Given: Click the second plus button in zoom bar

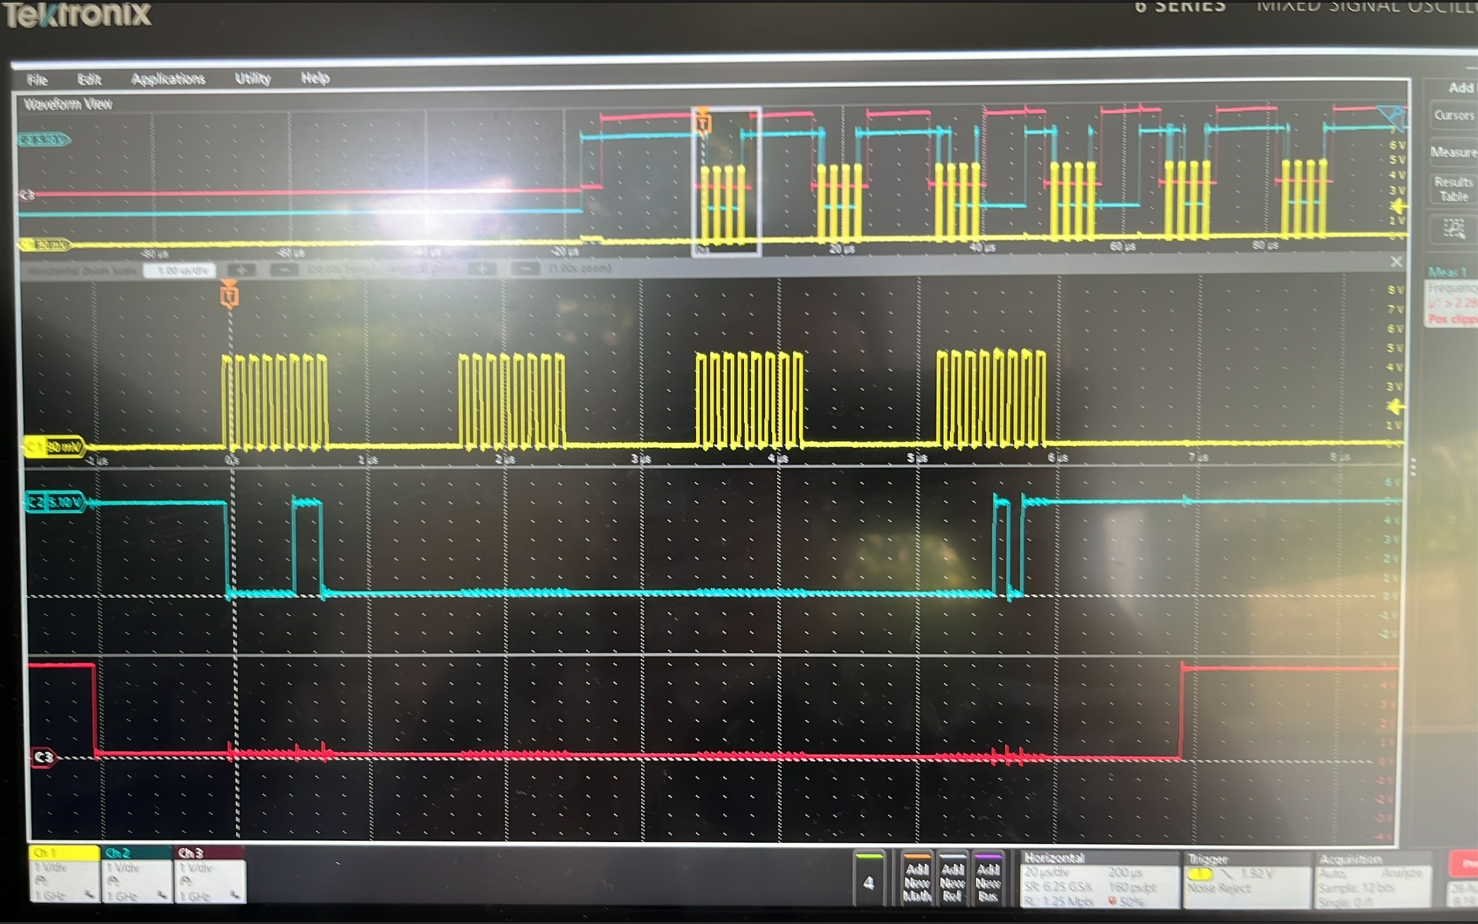Looking at the screenshot, I should [x=482, y=269].
